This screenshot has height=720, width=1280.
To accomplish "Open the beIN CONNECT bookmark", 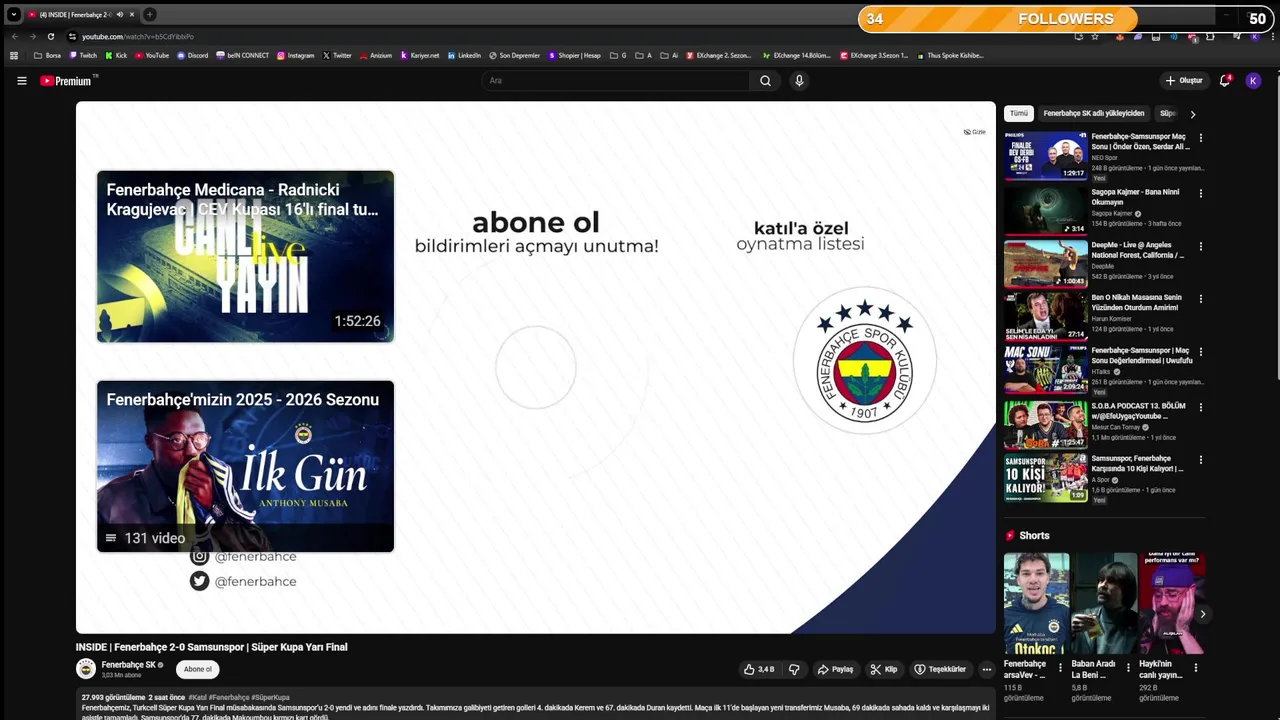I will [243, 56].
